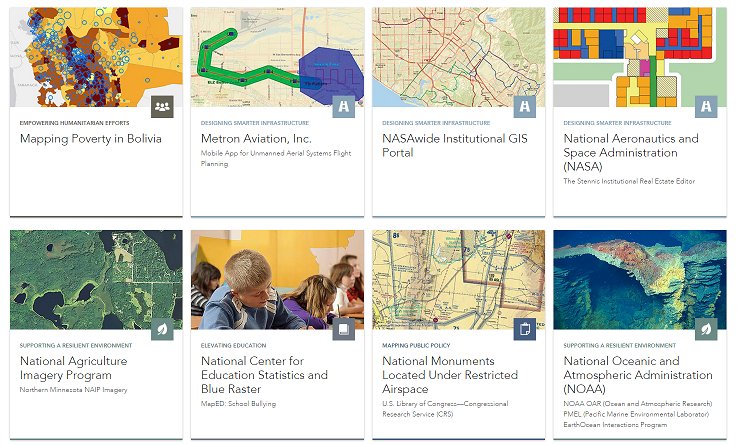Open the Metron Aviation flight path map thumbnail
Viewport: 737px width, 445px height.
[277, 57]
